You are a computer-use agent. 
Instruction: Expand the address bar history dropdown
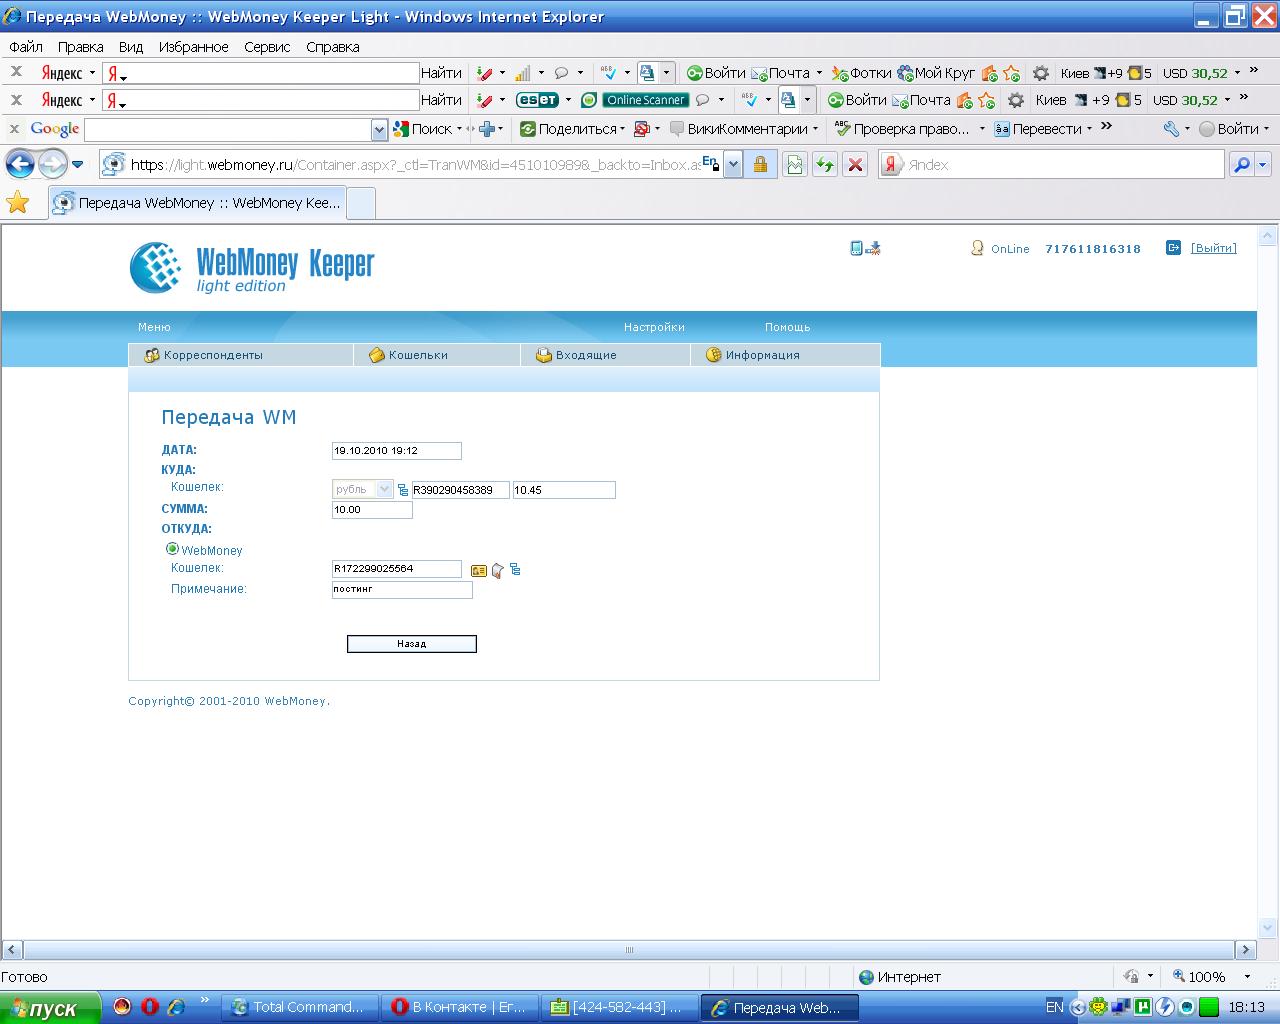[733, 165]
